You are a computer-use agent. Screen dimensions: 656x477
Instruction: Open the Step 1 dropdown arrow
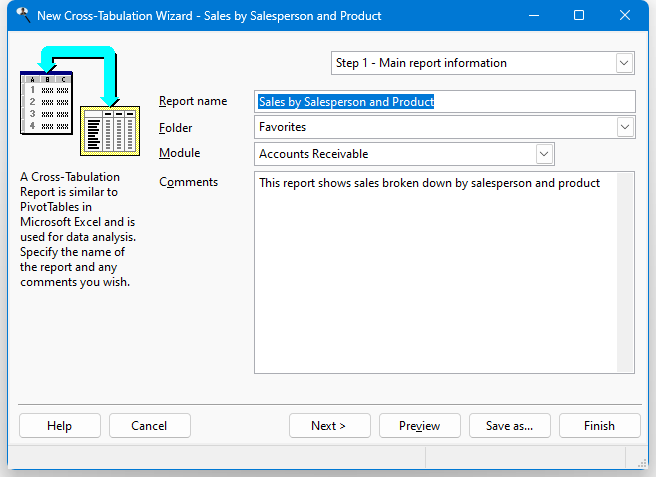click(624, 63)
